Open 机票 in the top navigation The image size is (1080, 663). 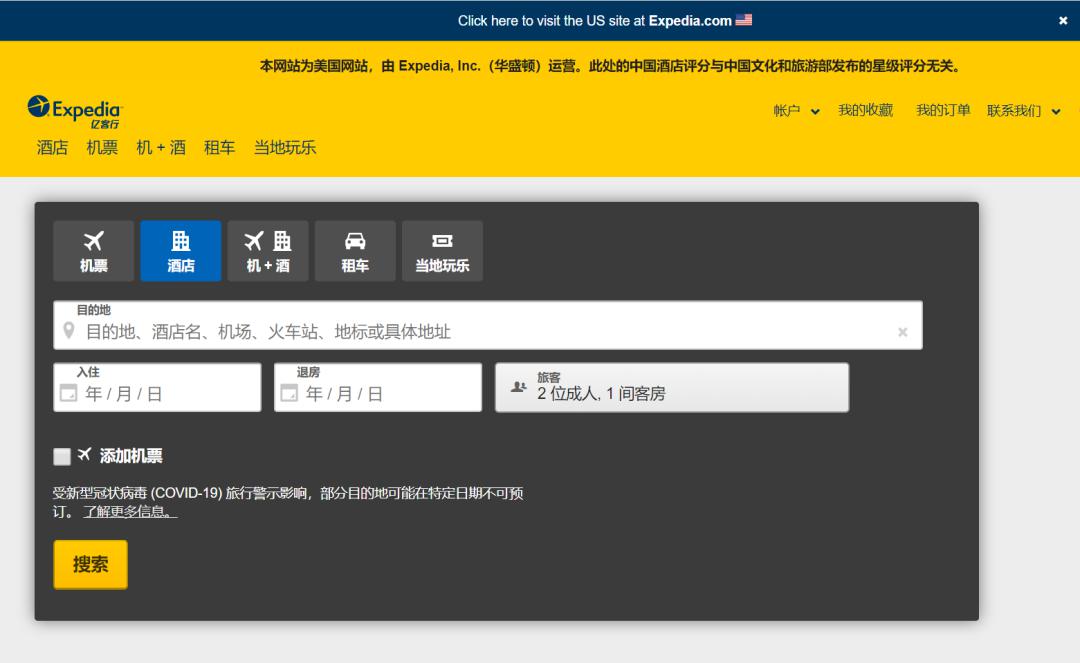pos(102,147)
